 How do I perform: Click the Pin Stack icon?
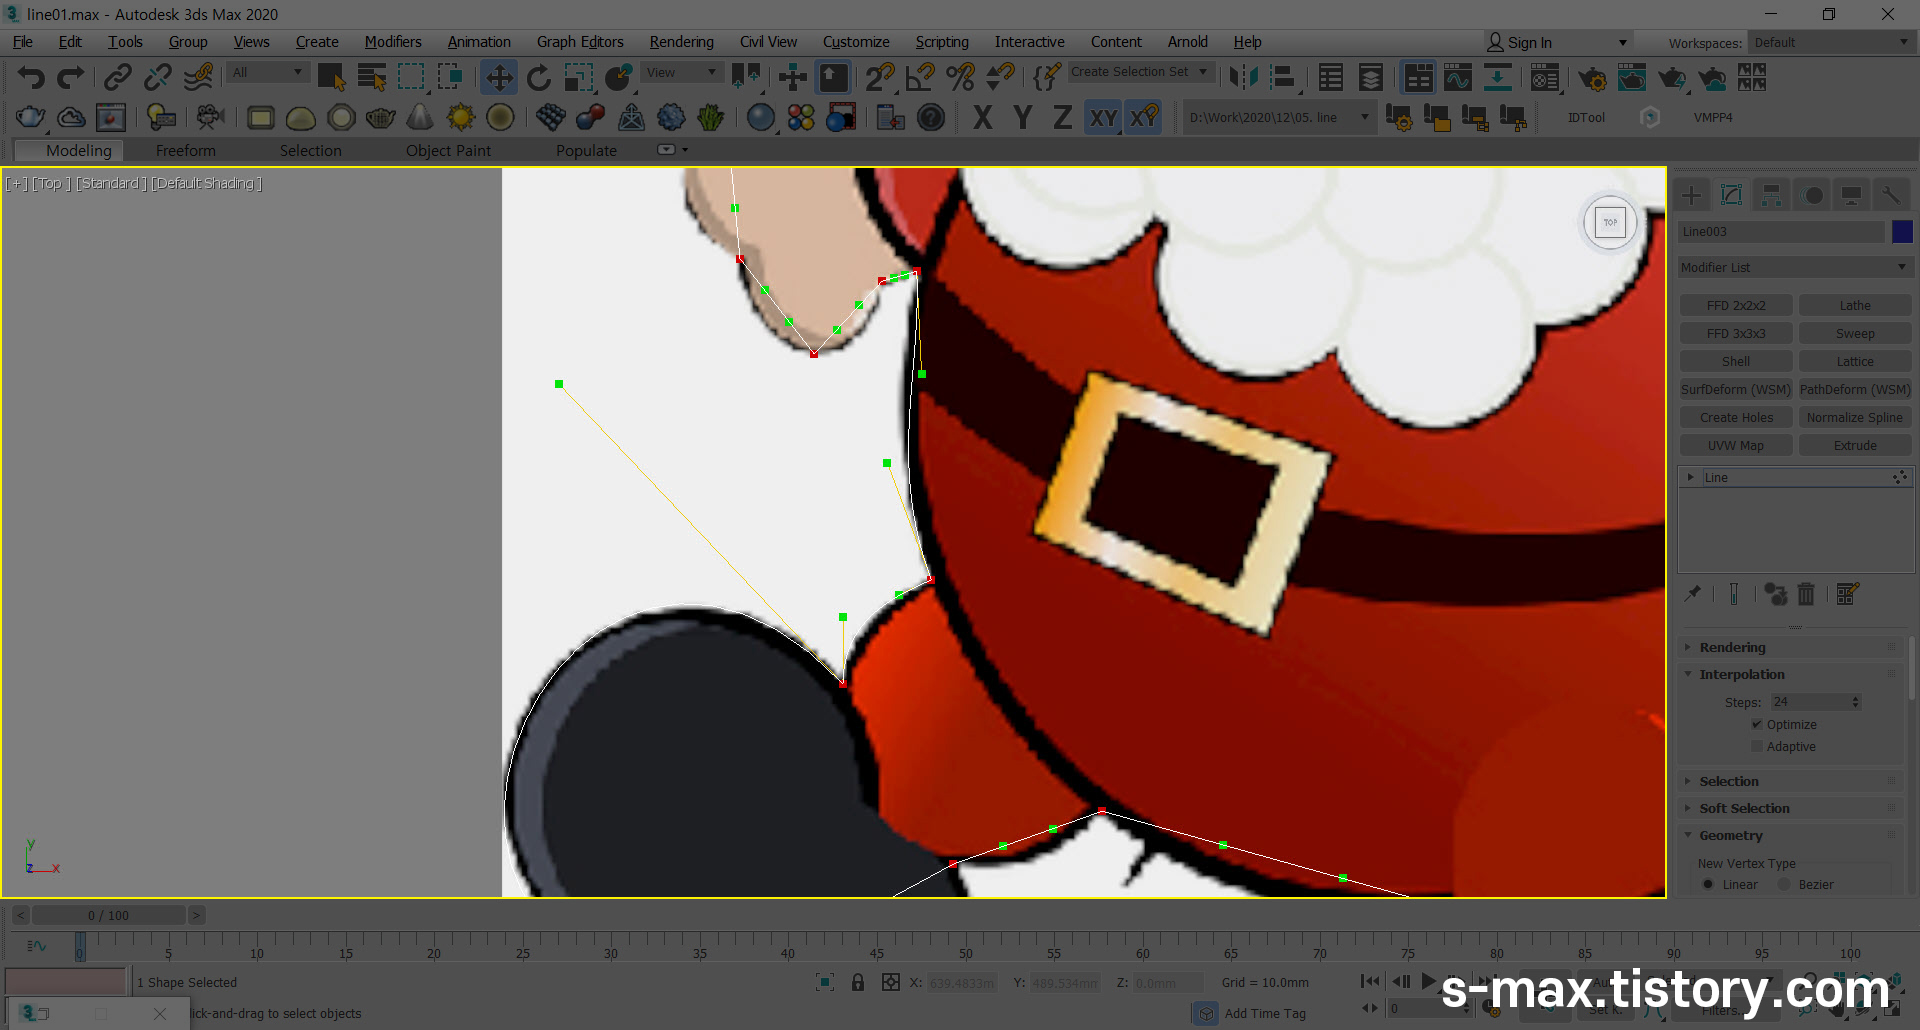(1692, 594)
